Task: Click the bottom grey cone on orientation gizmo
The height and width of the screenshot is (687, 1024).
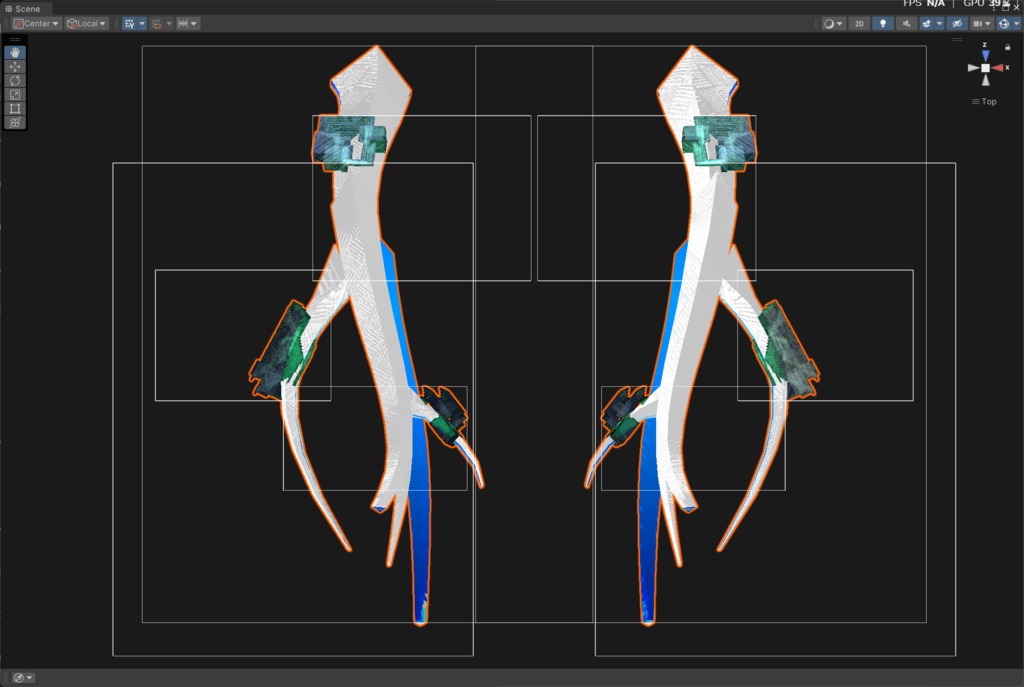Action: pyautogui.click(x=985, y=80)
